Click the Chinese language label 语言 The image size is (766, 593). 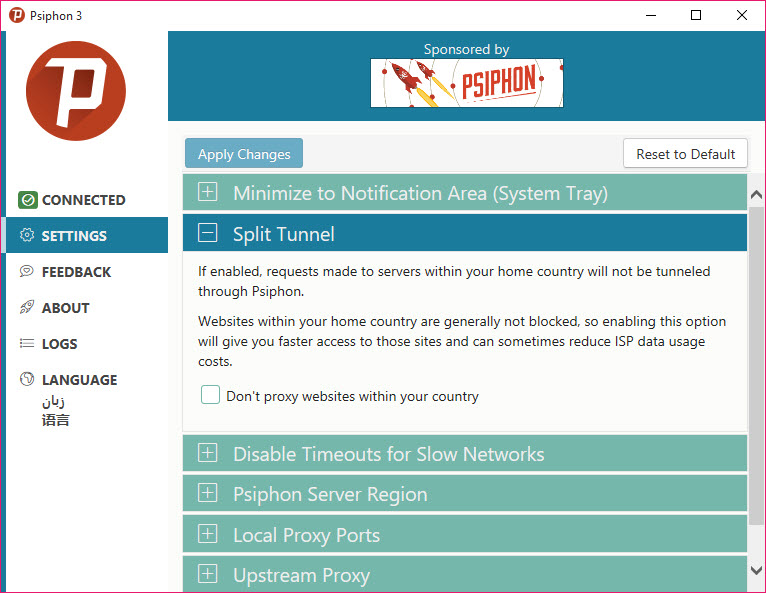click(x=55, y=420)
